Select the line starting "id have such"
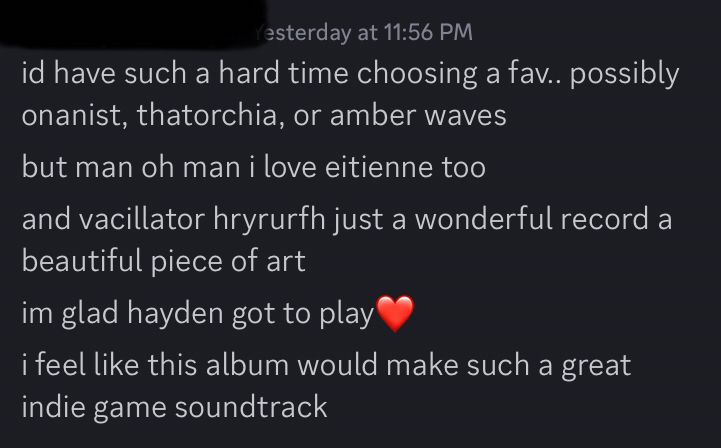The height and width of the screenshot is (448, 721). pyautogui.click(x=350, y=74)
